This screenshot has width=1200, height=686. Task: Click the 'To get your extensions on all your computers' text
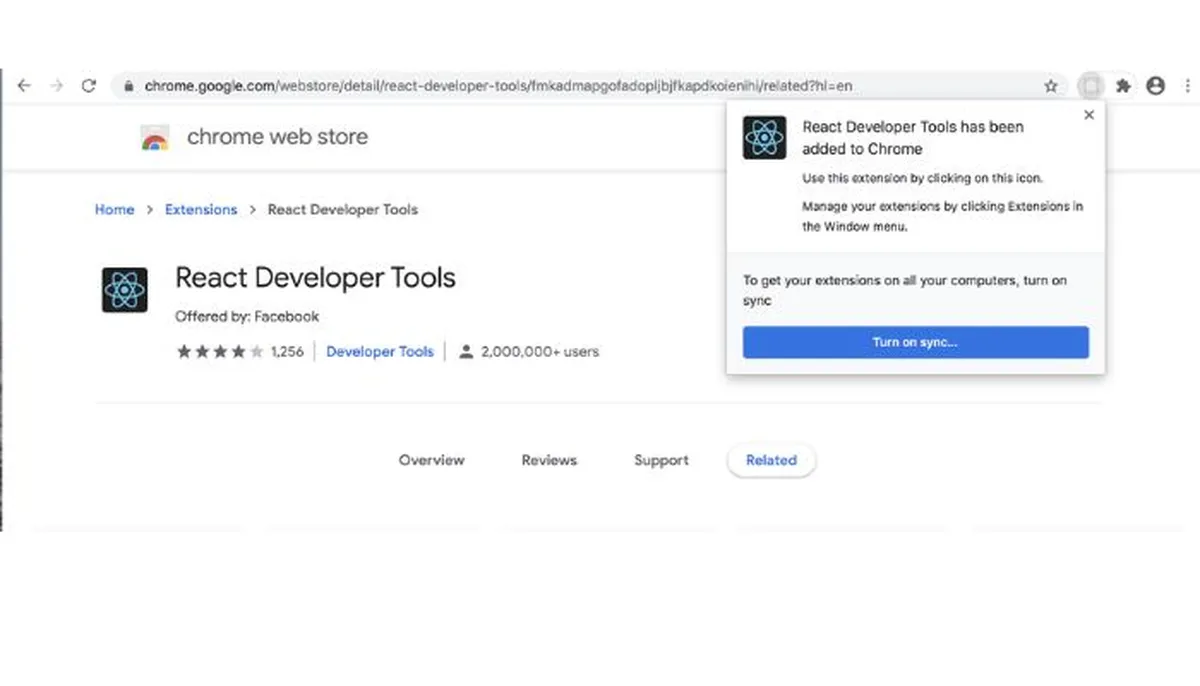[x=905, y=291]
